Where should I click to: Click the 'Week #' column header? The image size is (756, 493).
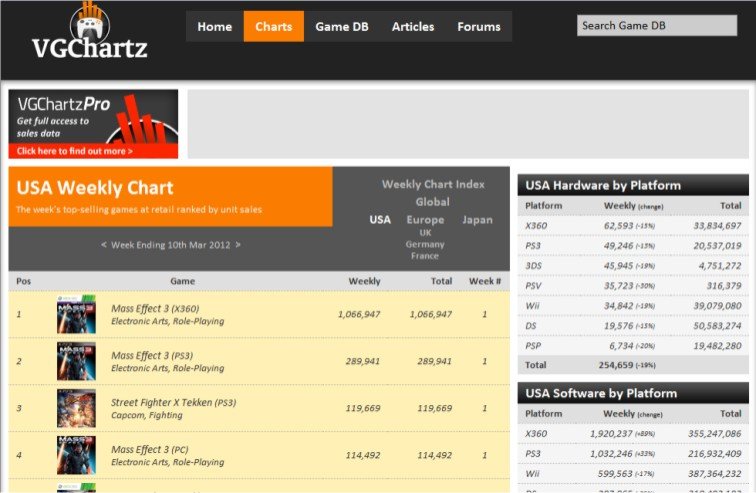485,281
